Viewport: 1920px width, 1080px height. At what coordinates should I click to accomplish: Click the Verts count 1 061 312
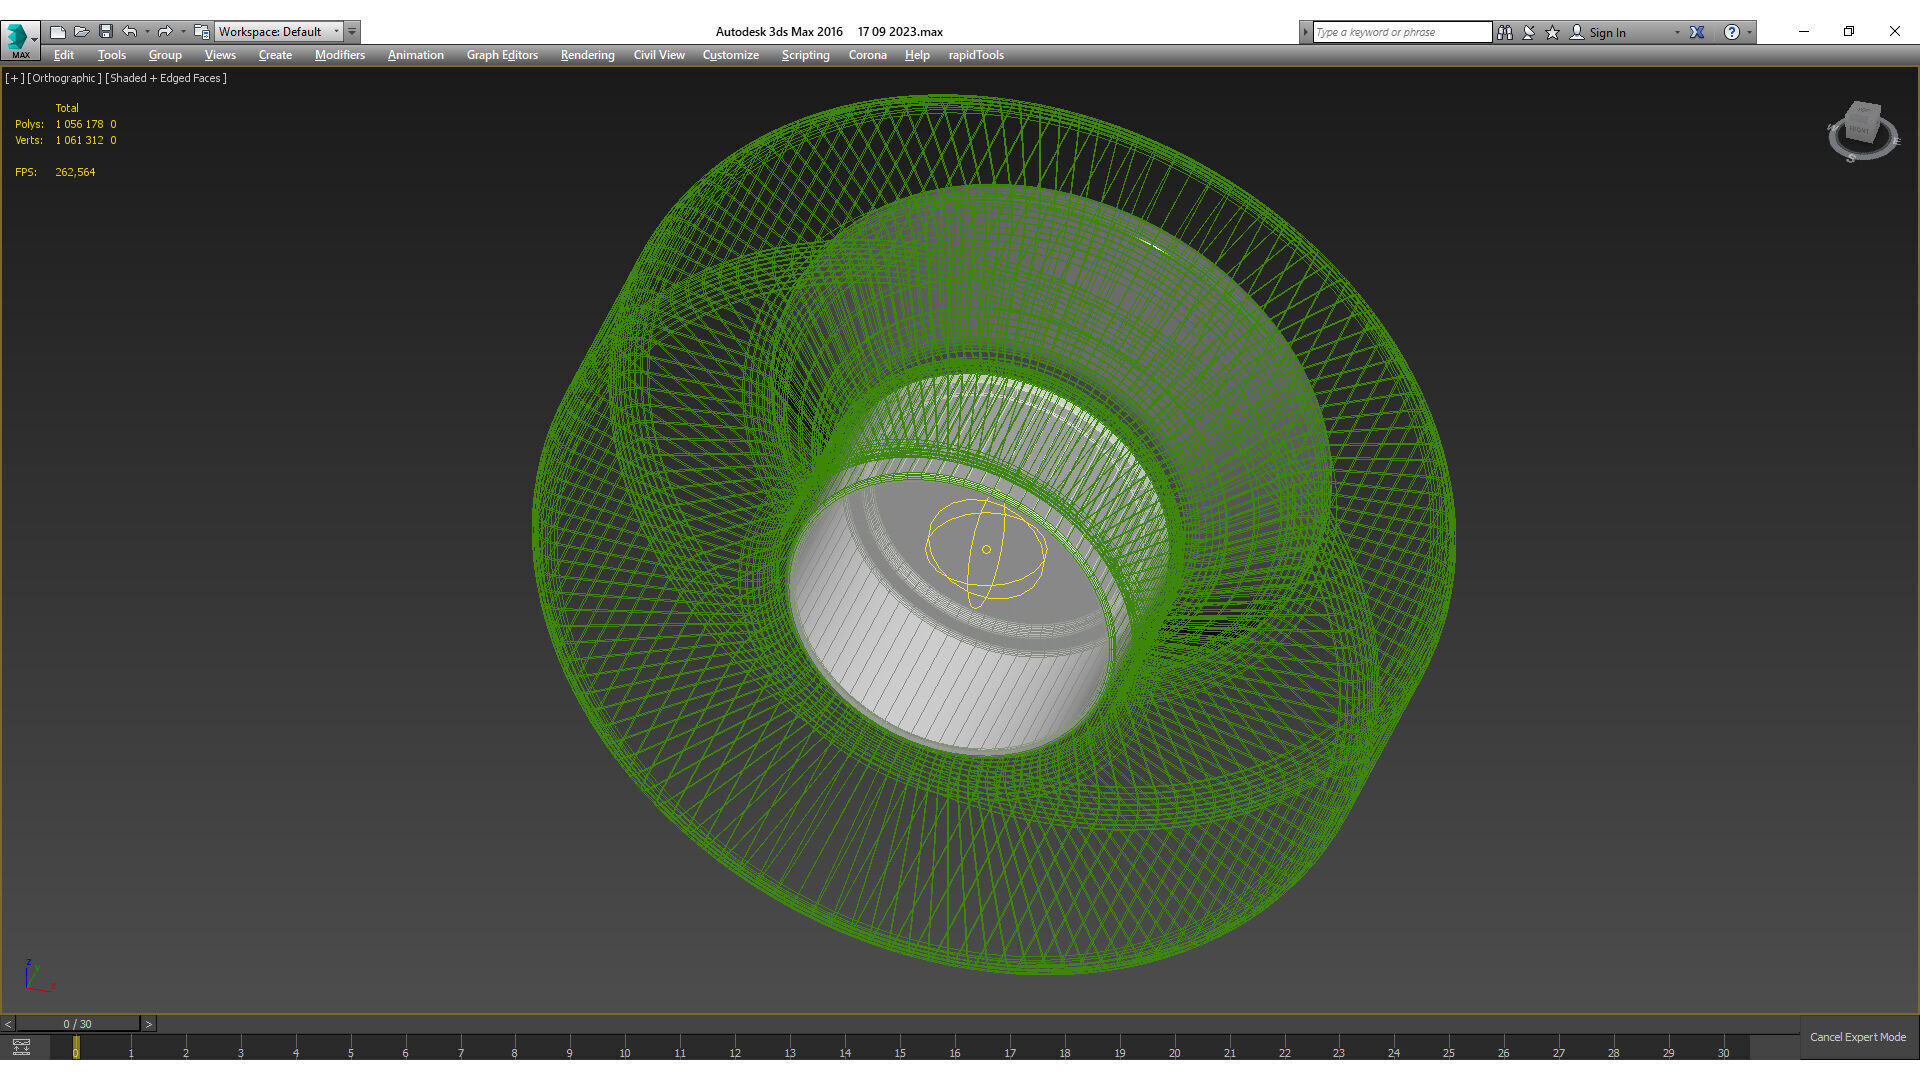pyautogui.click(x=80, y=140)
